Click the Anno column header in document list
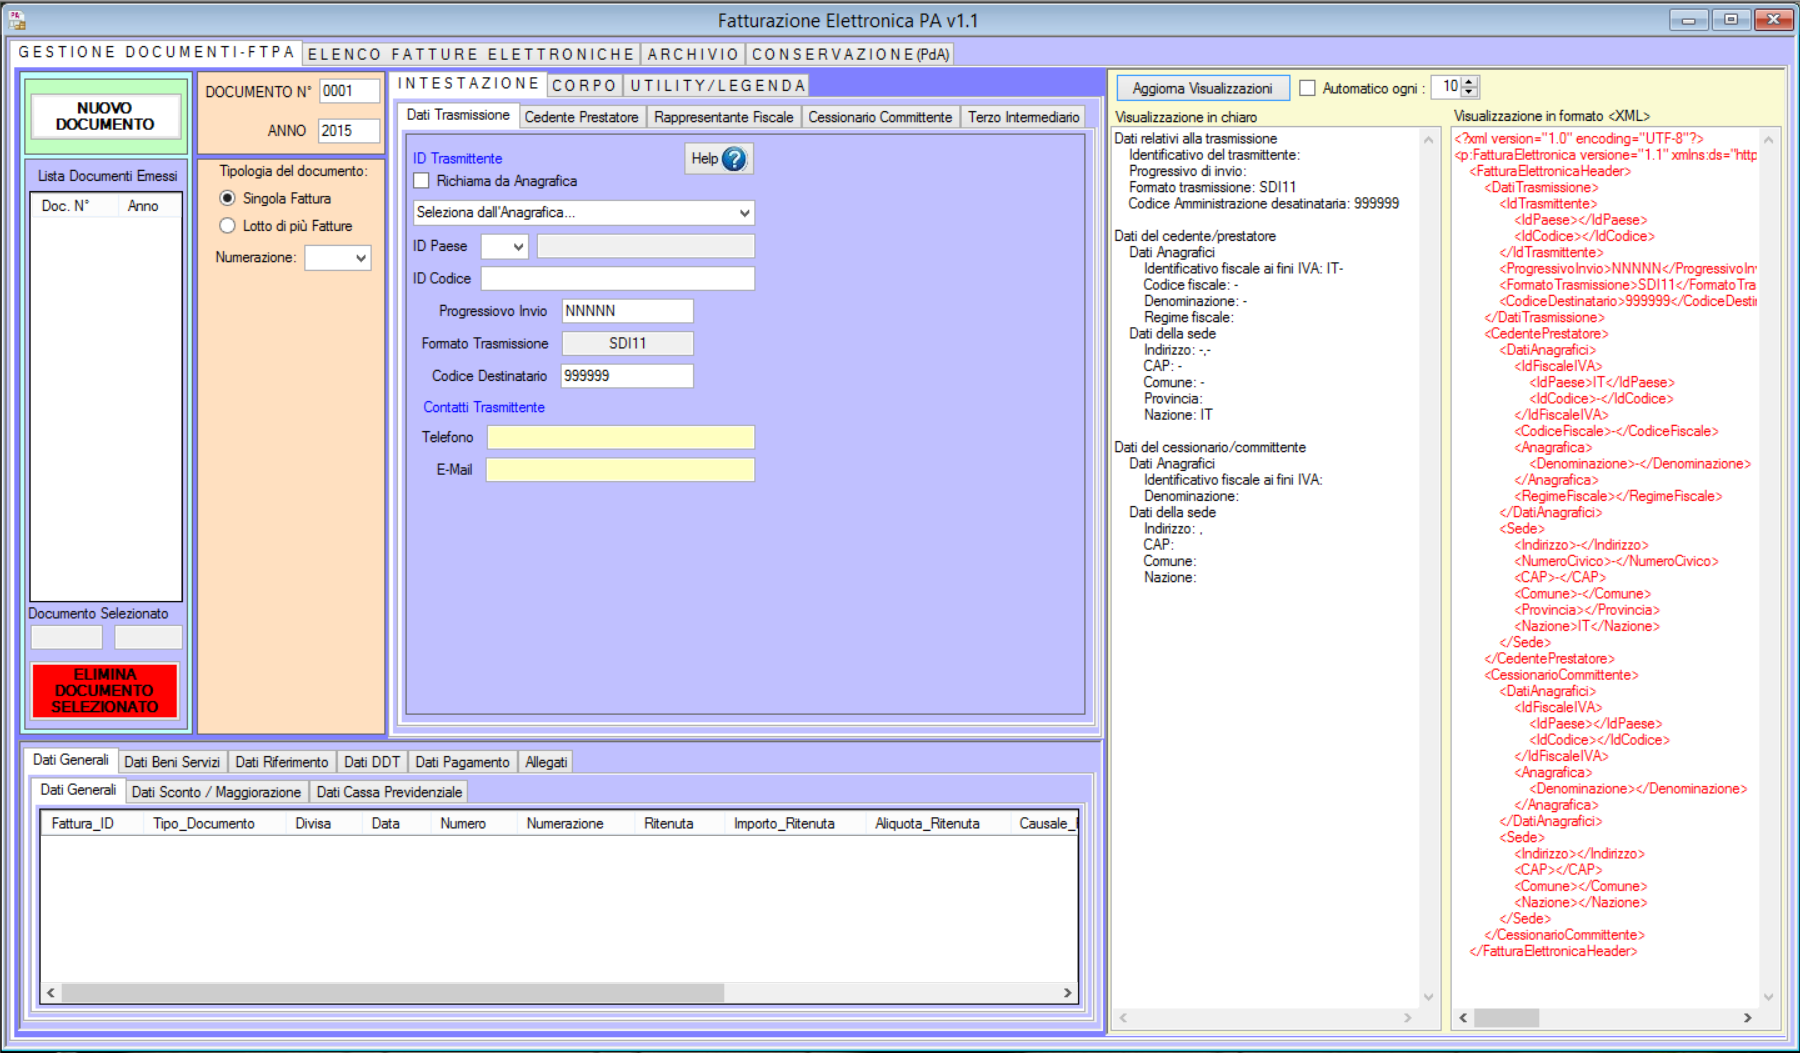The height and width of the screenshot is (1053, 1800). 143,206
